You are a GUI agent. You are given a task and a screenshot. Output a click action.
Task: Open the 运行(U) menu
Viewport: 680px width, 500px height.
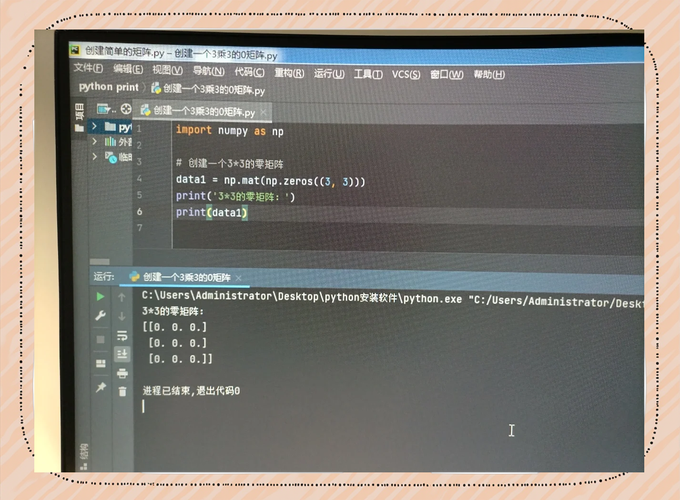tap(329, 73)
